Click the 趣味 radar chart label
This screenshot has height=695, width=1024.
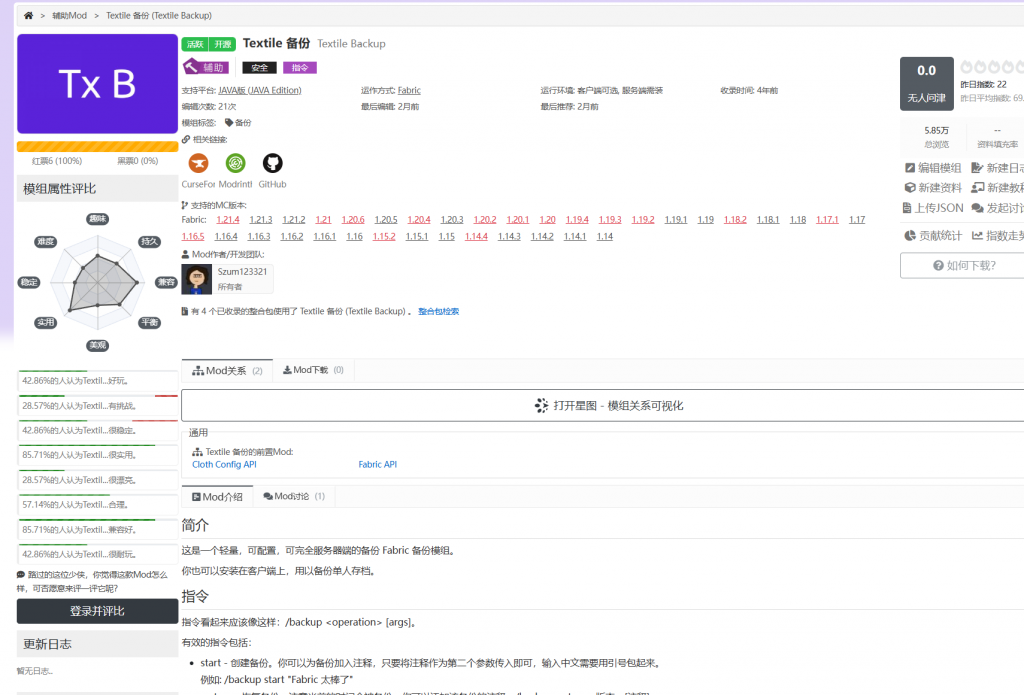click(98, 219)
